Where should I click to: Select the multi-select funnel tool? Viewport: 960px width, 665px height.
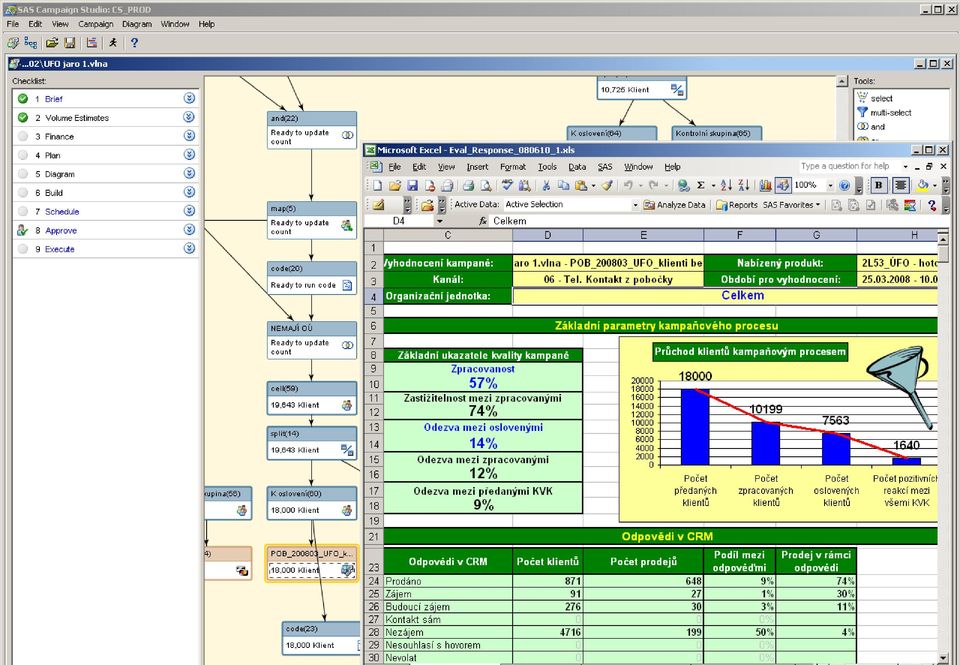[x=885, y=113]
